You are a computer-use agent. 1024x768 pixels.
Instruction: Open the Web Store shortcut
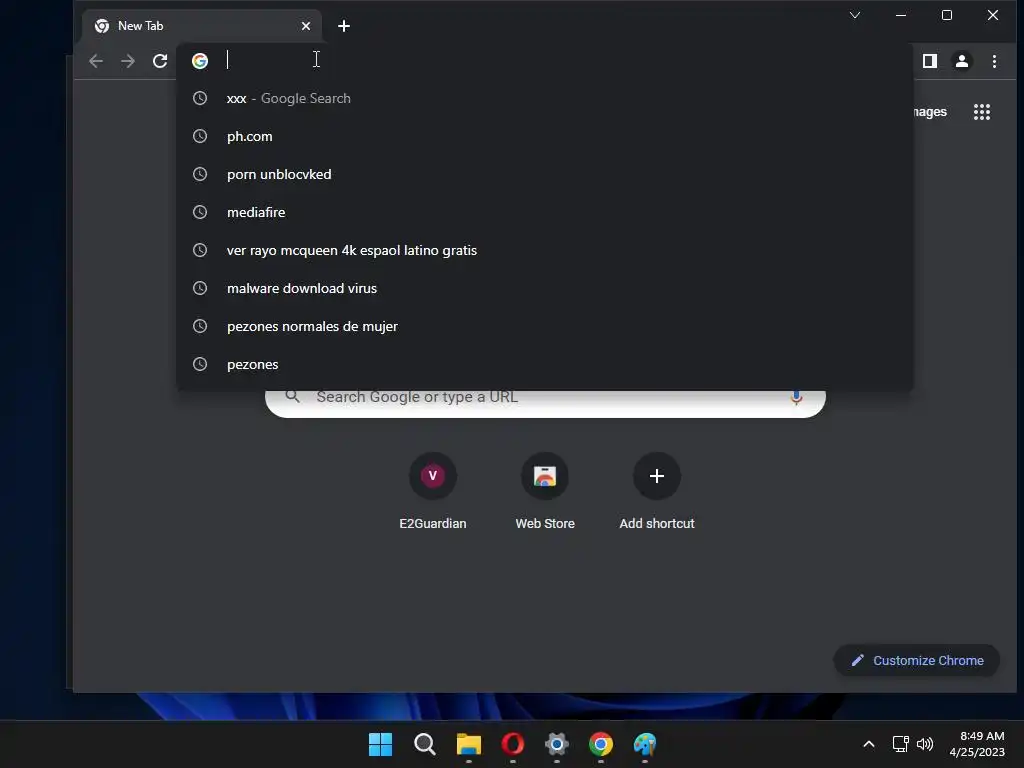(x=545, y=491)
